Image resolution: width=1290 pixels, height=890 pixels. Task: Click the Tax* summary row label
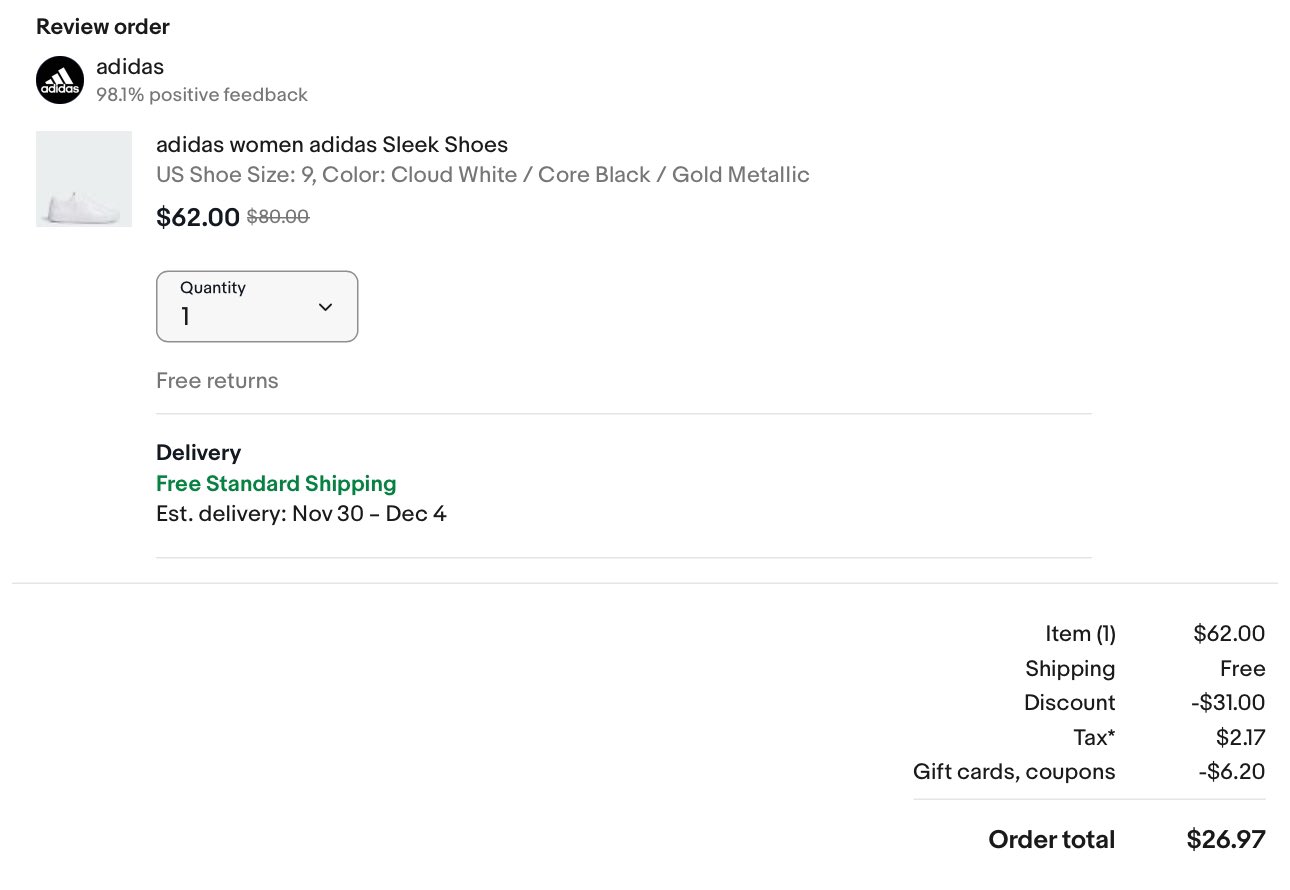tap(1094, 738)
